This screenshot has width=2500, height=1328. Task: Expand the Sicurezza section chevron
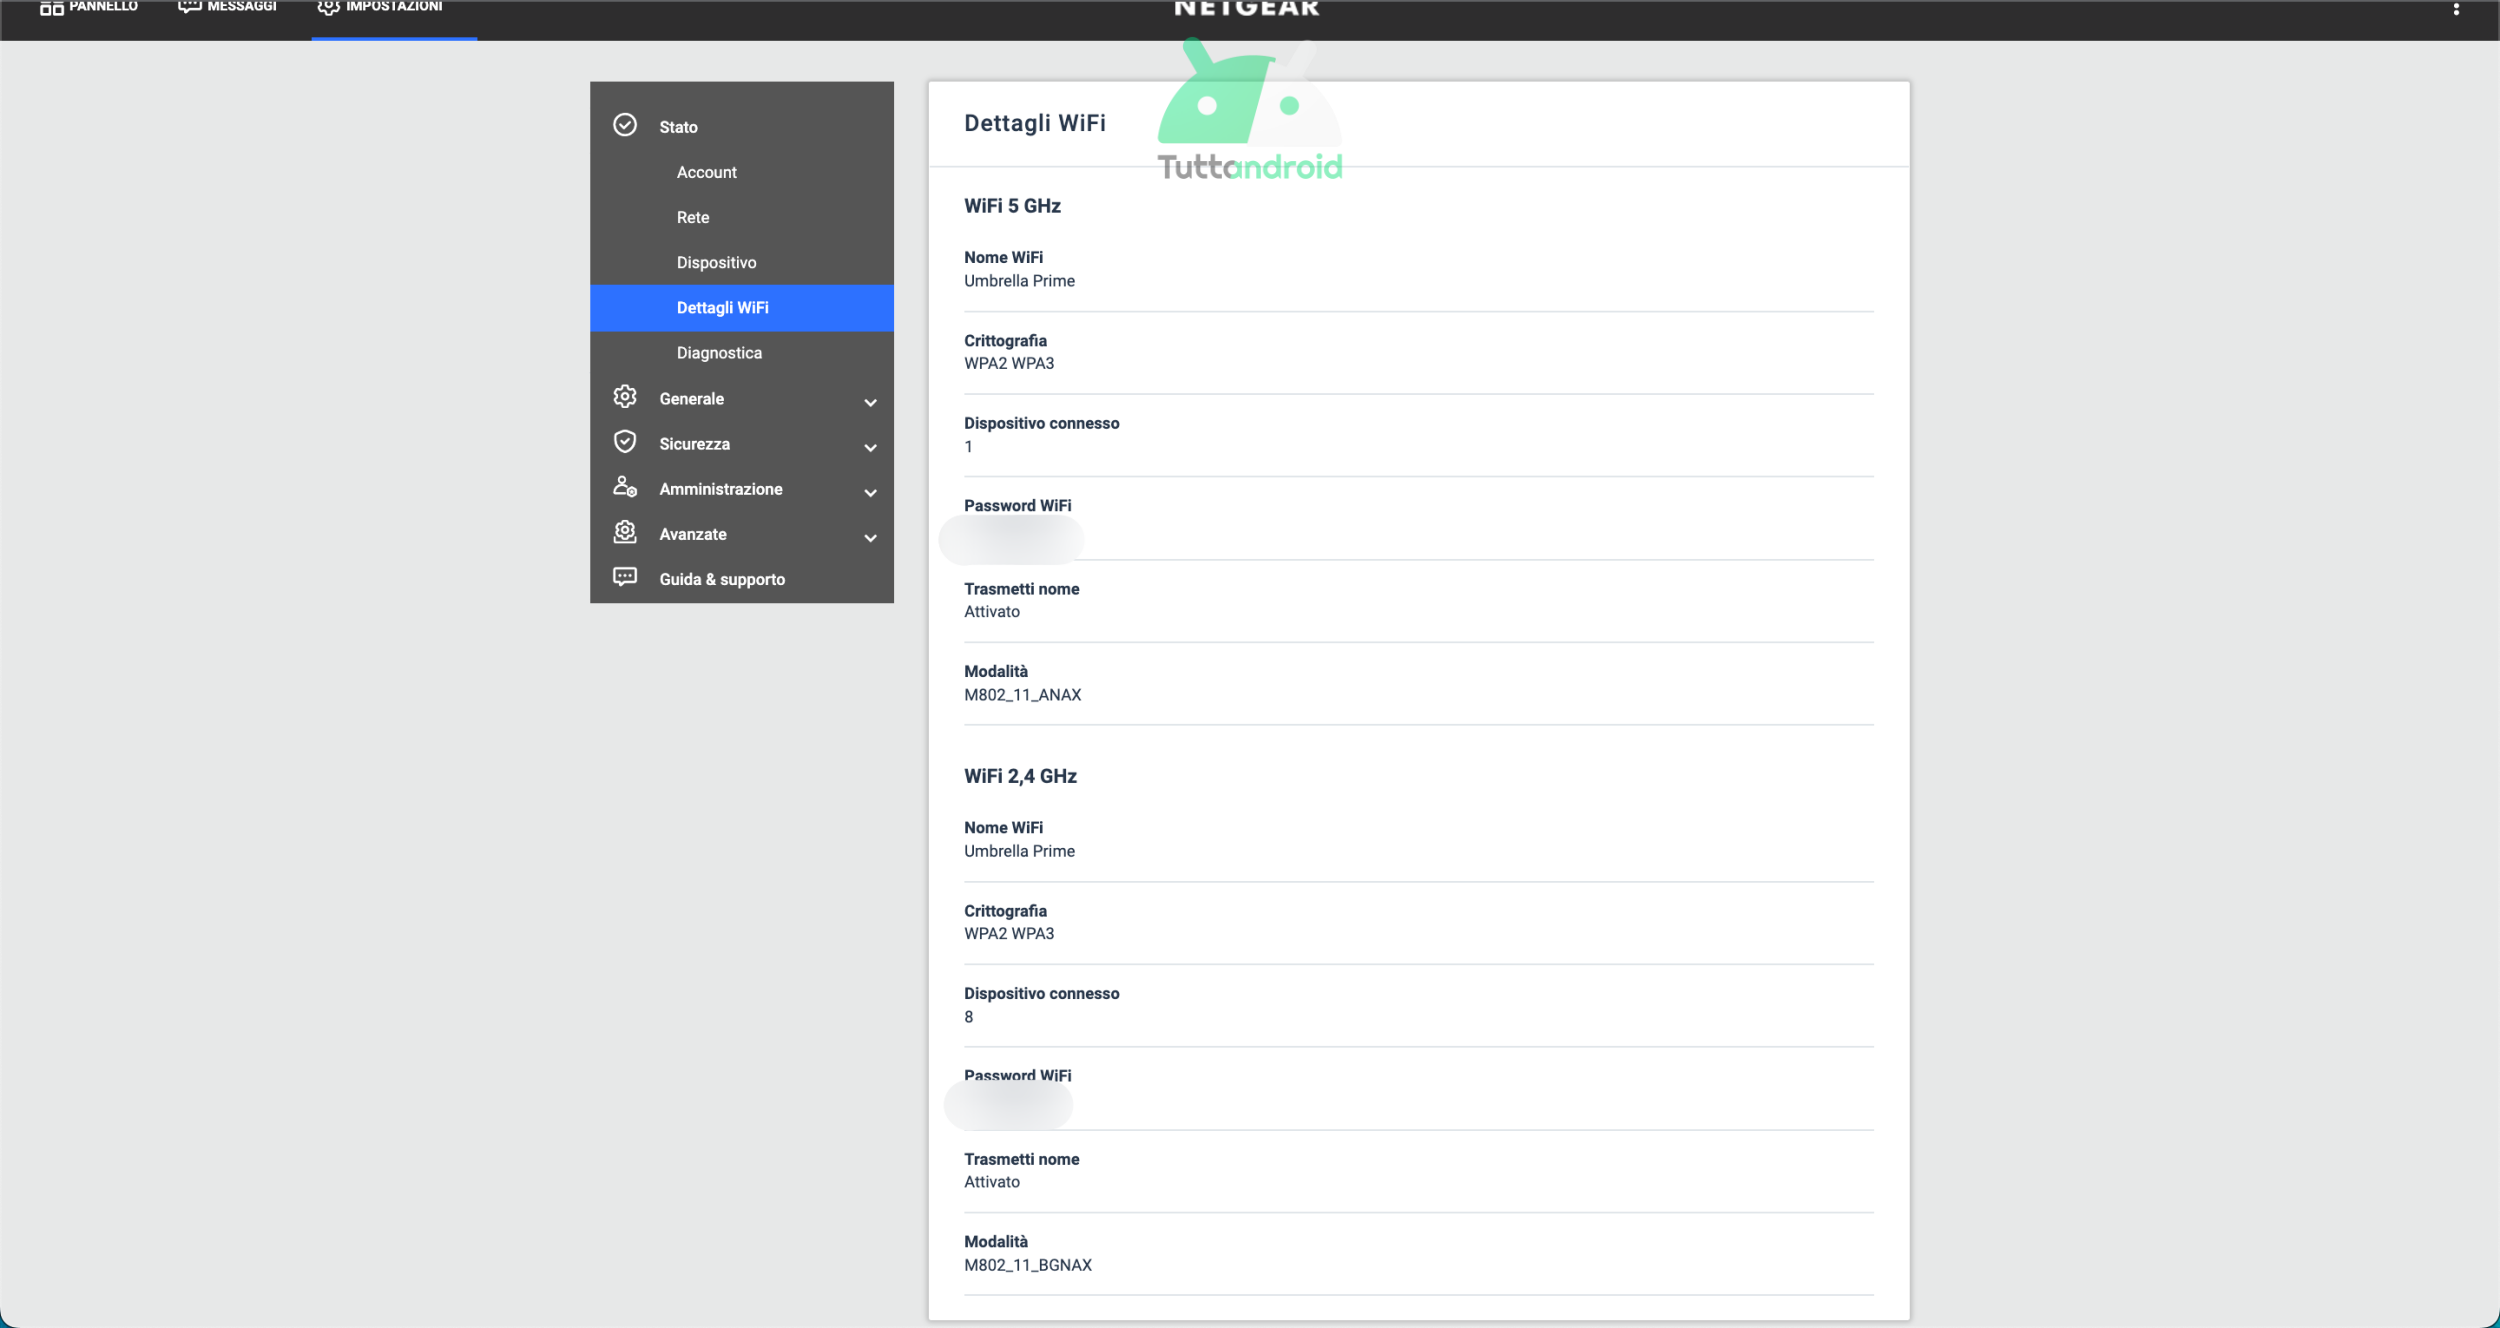870,447
